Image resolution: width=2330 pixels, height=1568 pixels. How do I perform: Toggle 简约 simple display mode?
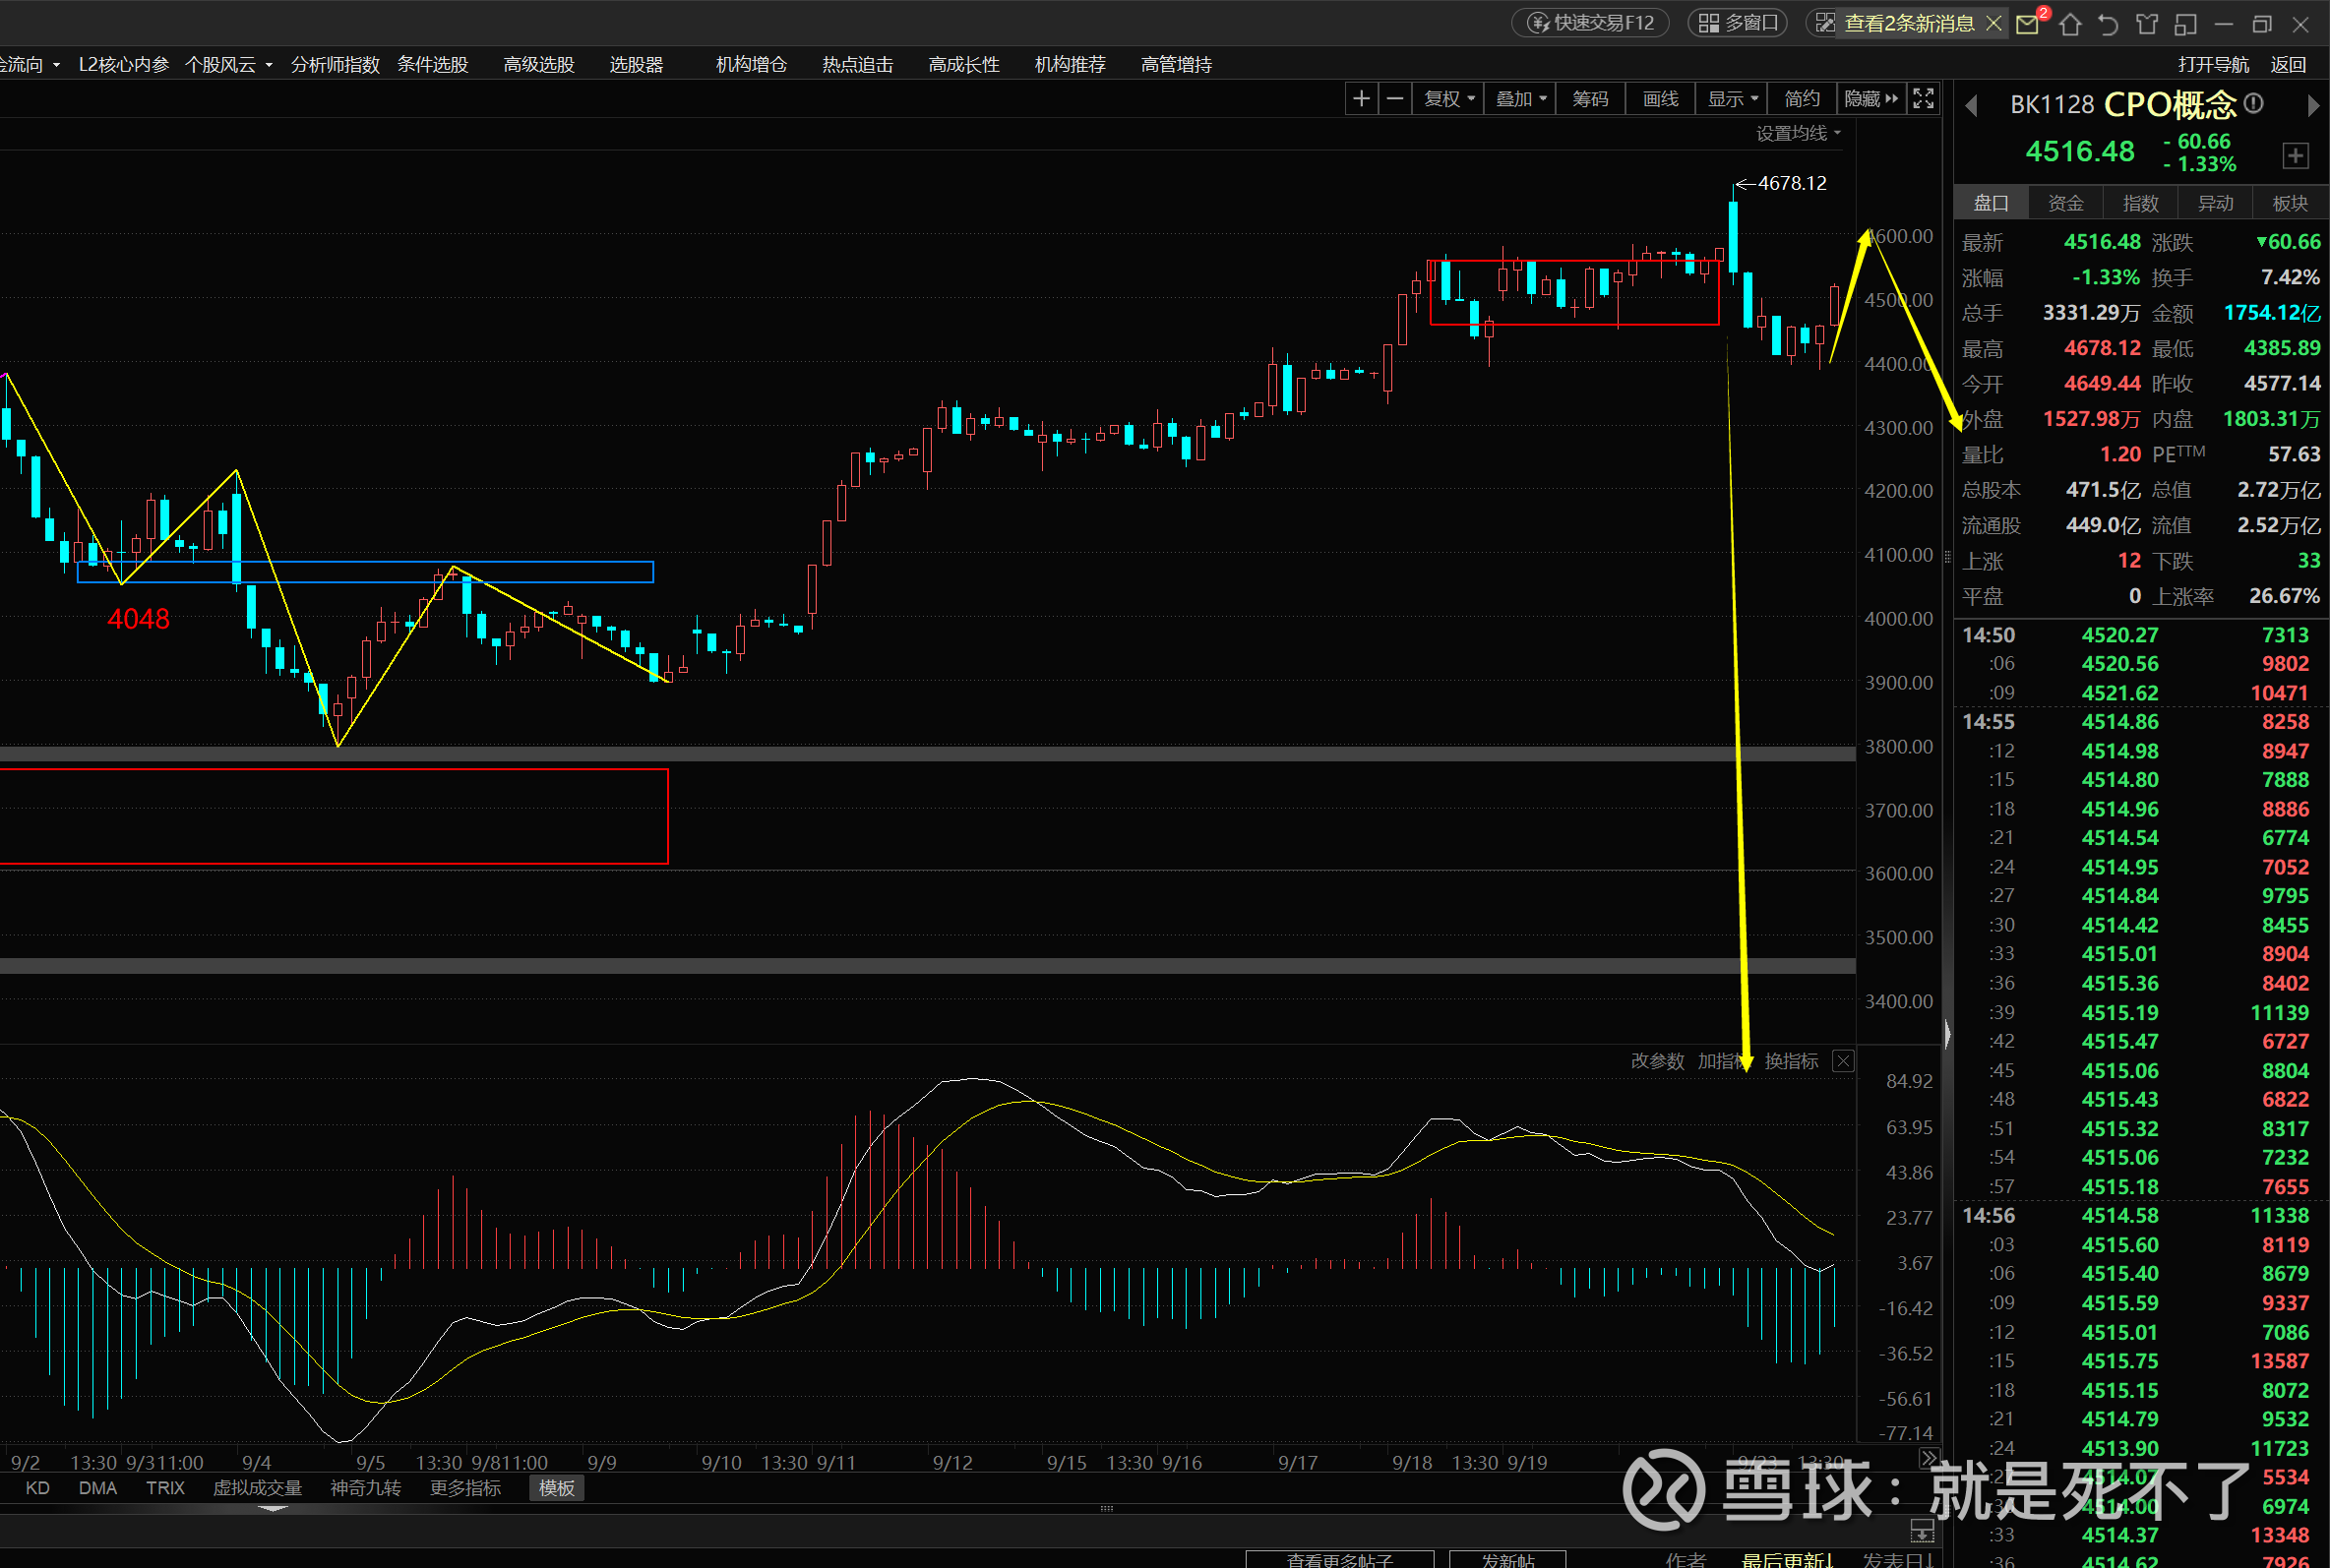1801,99
